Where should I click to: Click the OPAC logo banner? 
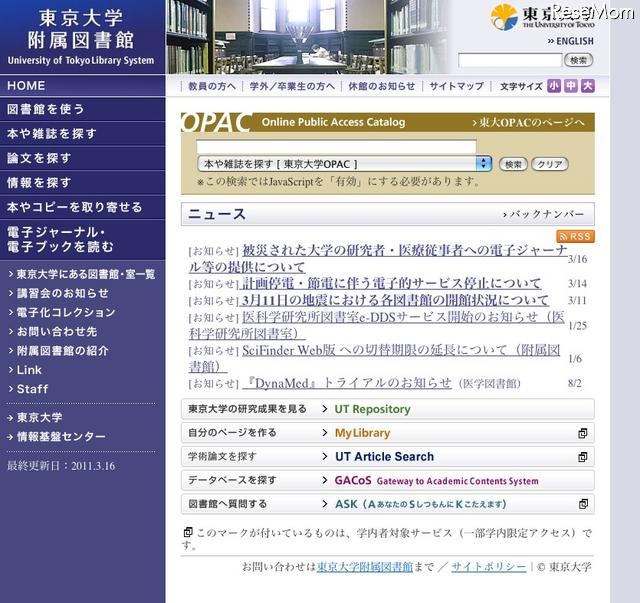pos(216,122)
